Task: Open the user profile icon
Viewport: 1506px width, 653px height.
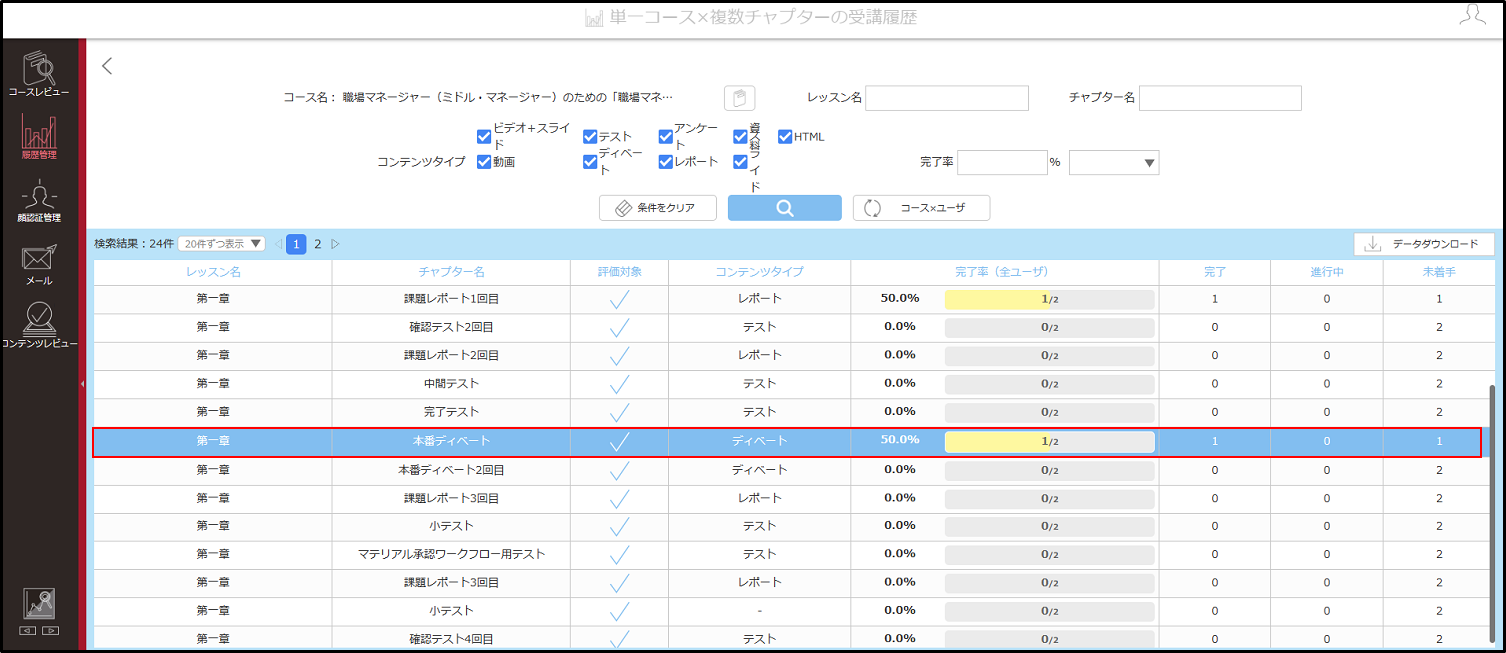Action: click(1472, 14)
